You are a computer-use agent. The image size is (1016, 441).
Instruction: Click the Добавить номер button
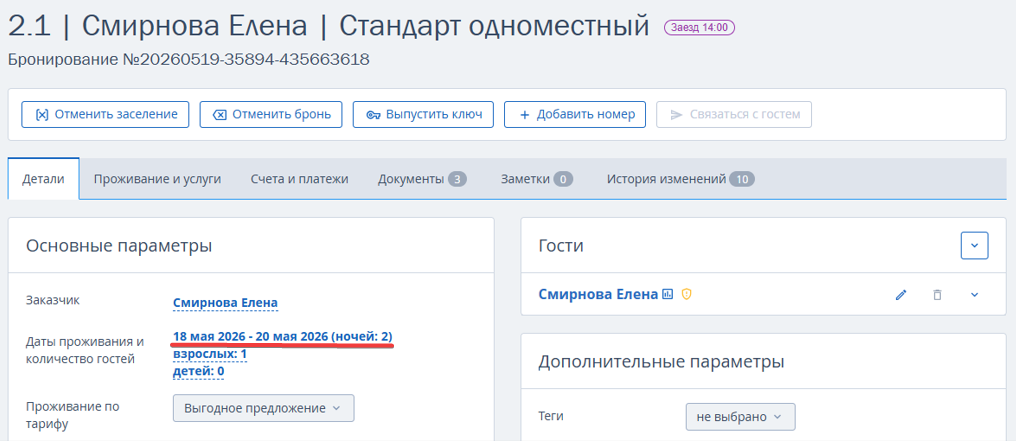(575, 115)
